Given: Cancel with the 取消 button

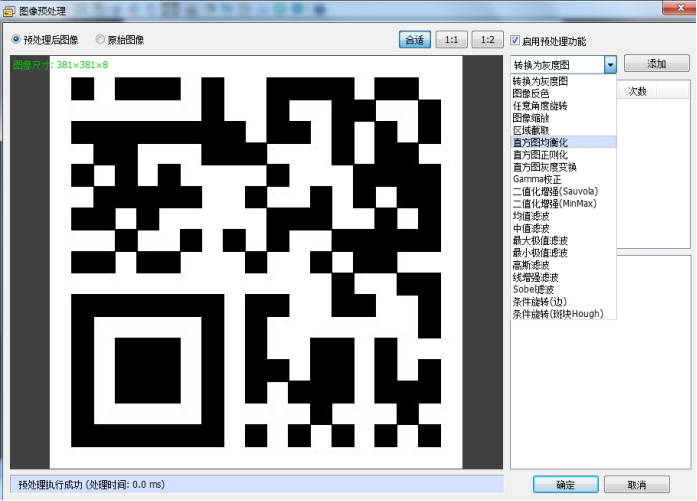Looking at the screenshot, I should (x=637, y=485).
